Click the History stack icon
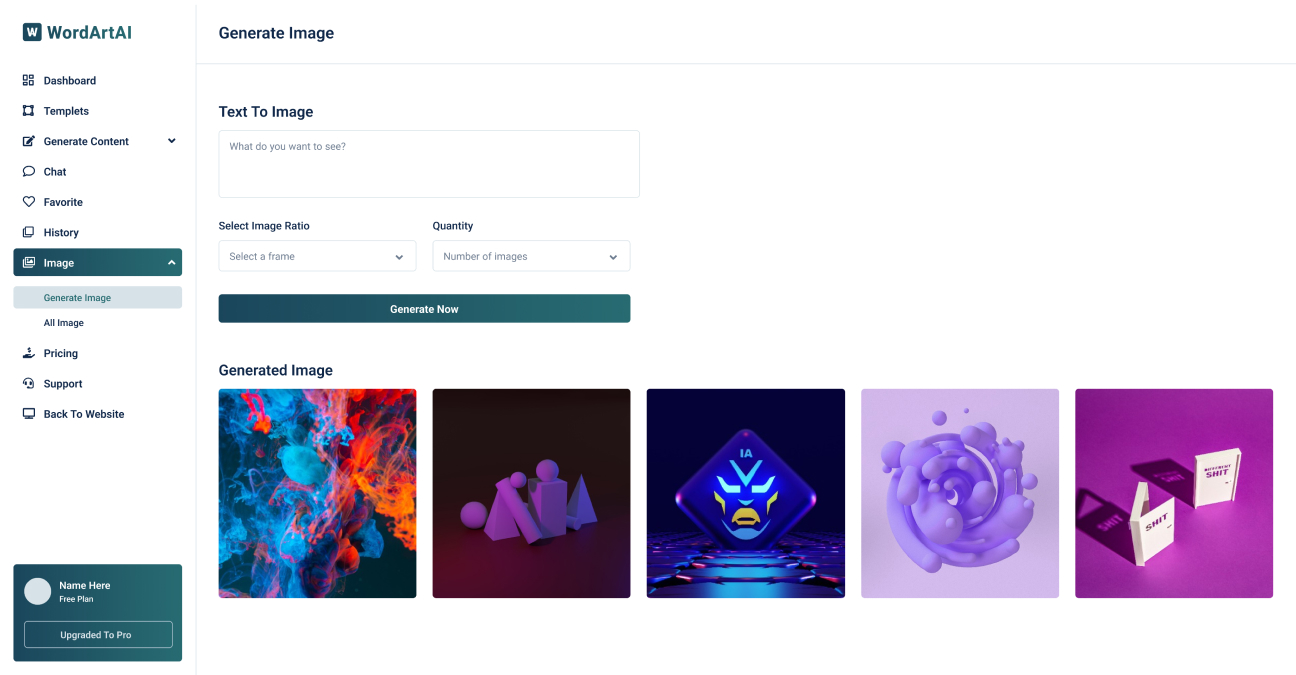Viewport: 1296px width, 675px height. [28, 232]
